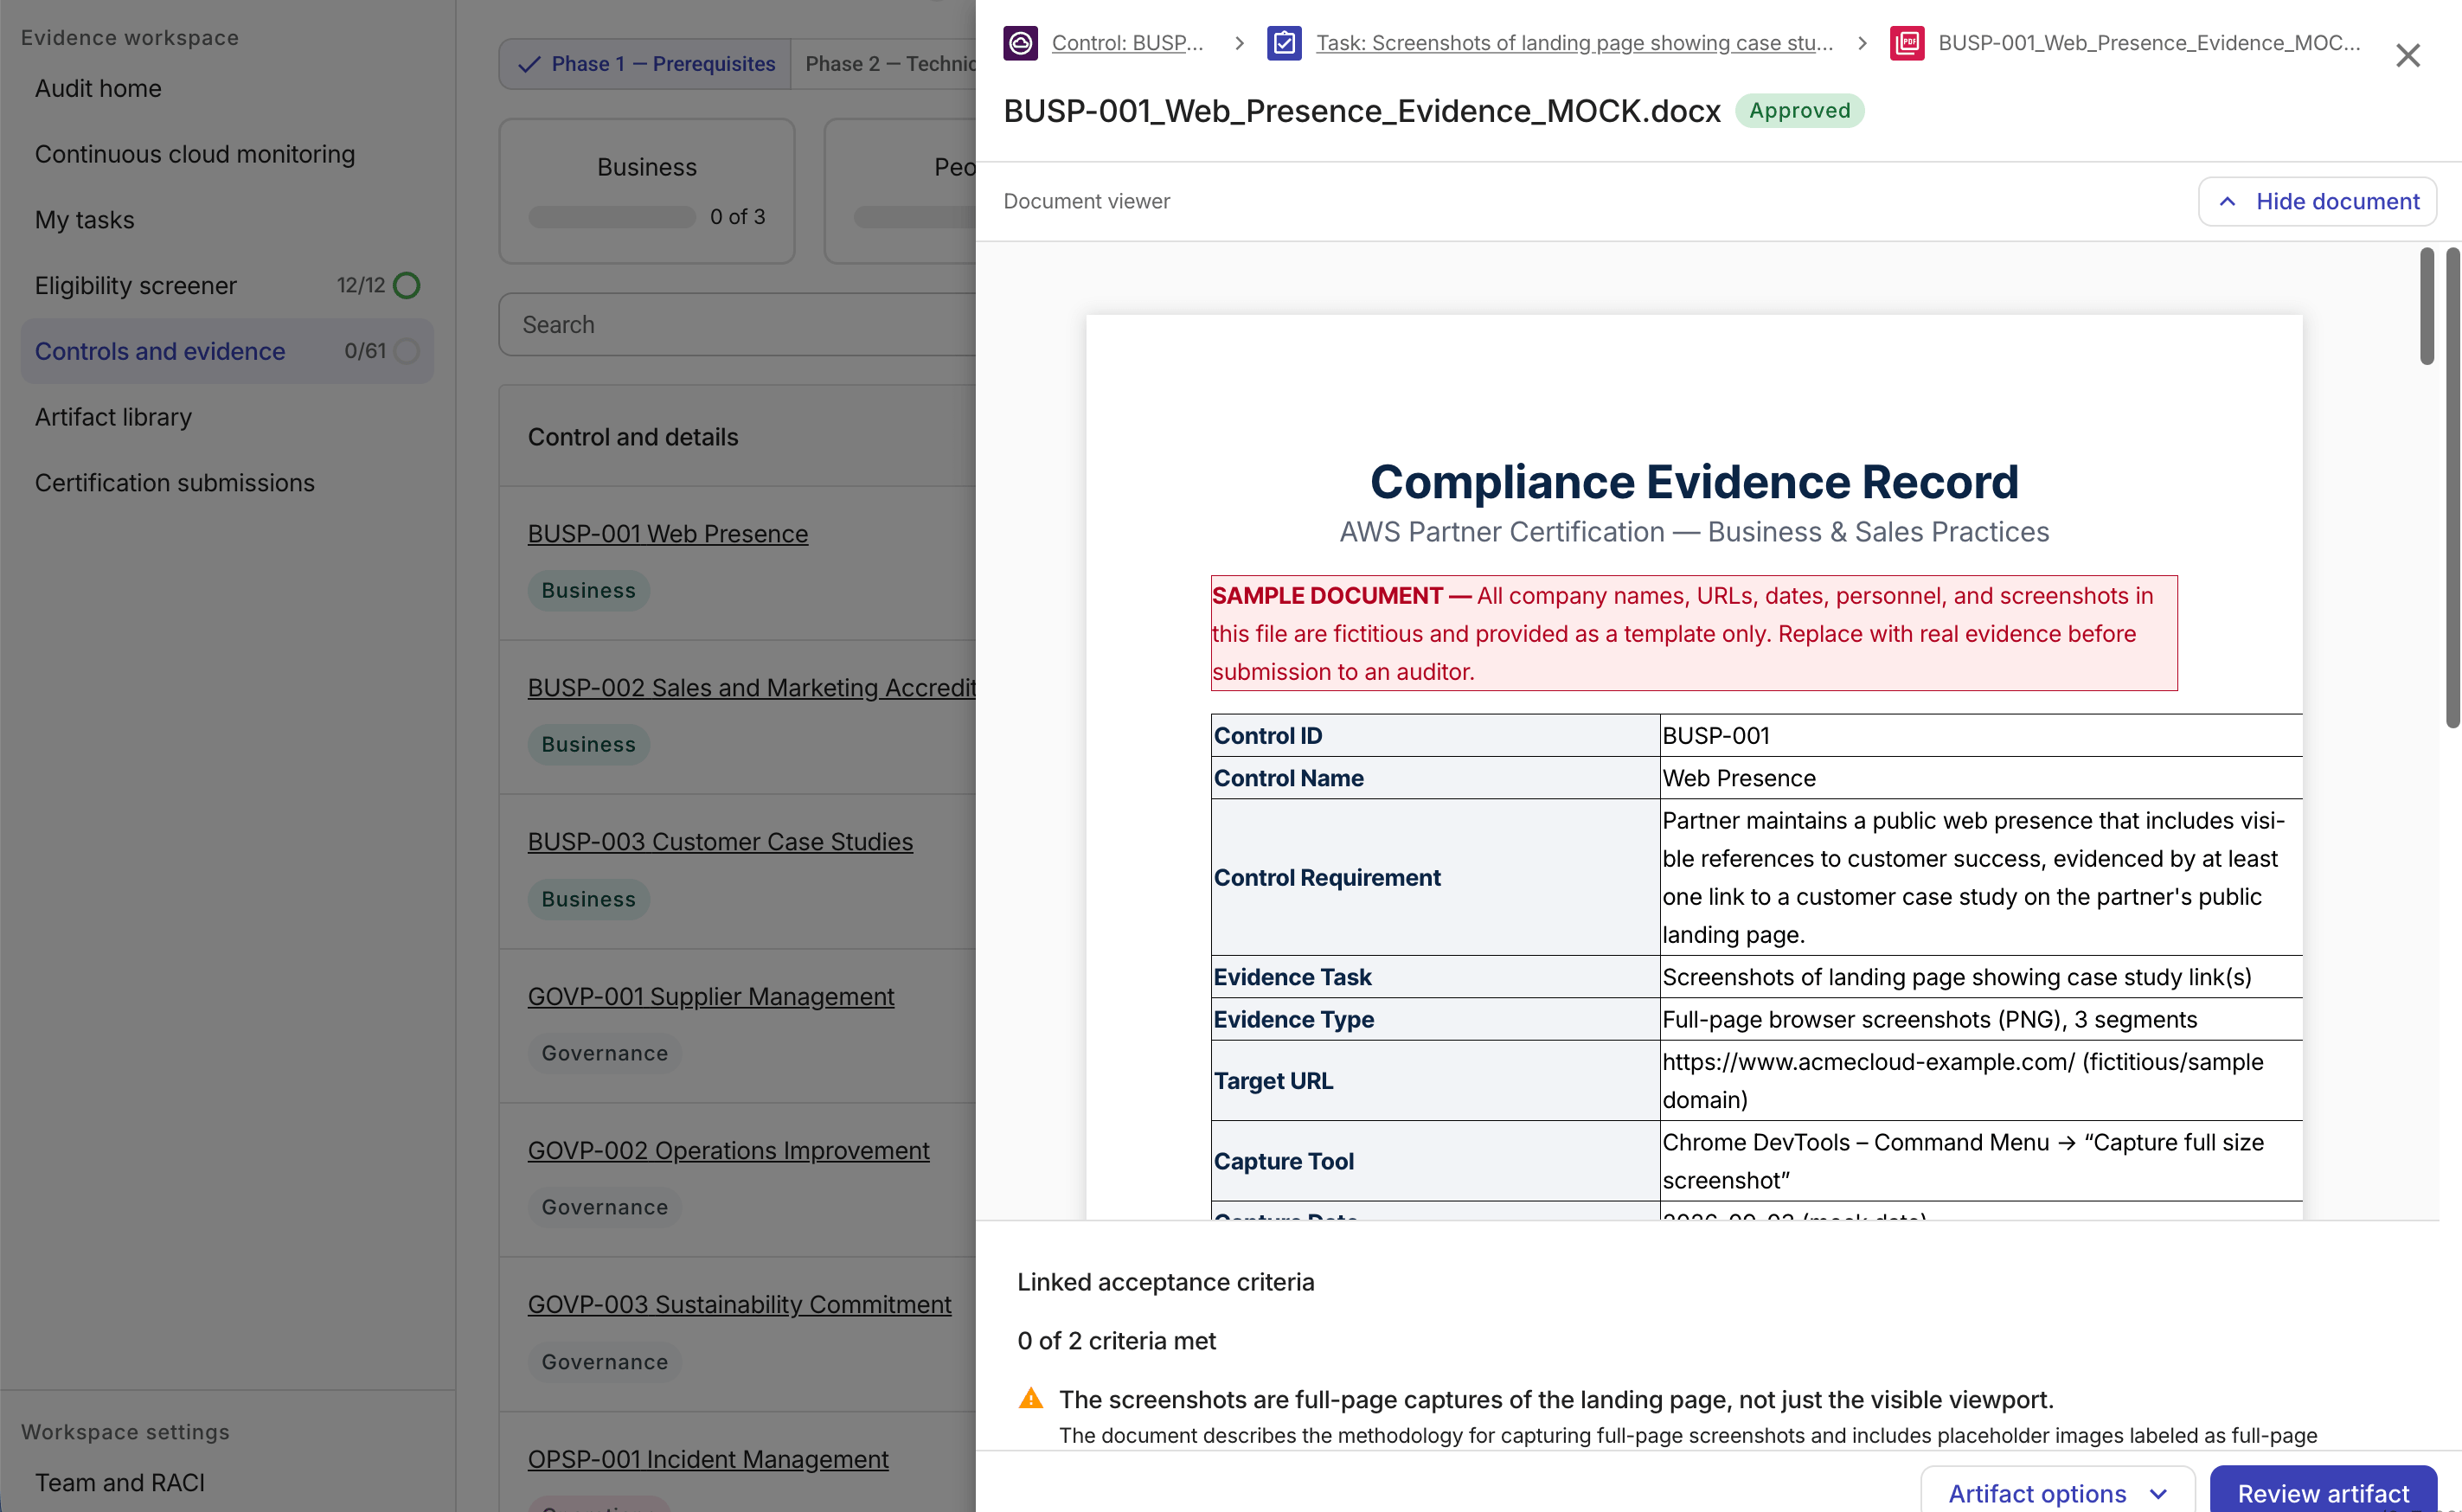Open BUSP-001 Web Presence control
2462x1512 pixels.
pos(668,534)
